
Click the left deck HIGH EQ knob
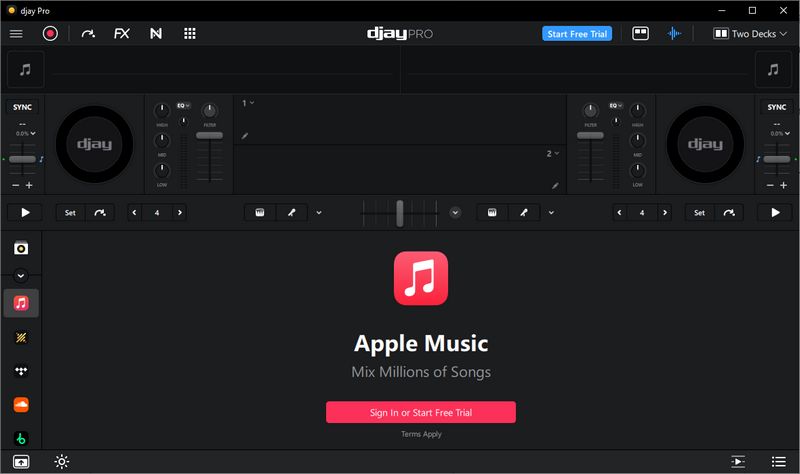pos(162,110)
